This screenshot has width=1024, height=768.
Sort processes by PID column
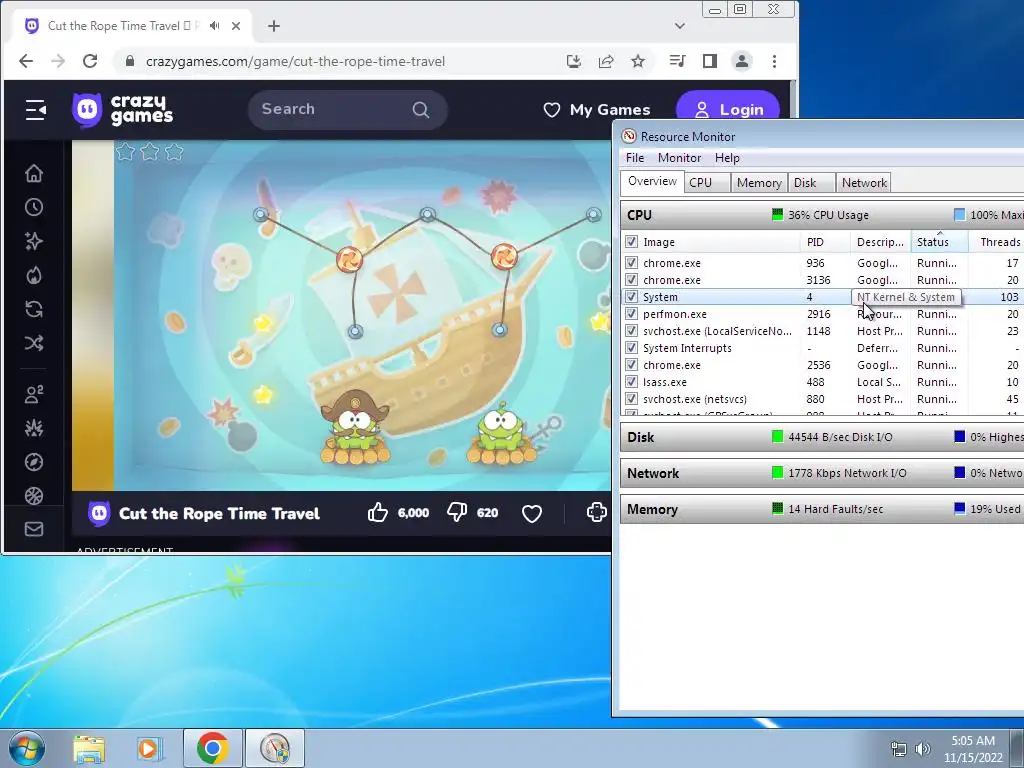825,242
